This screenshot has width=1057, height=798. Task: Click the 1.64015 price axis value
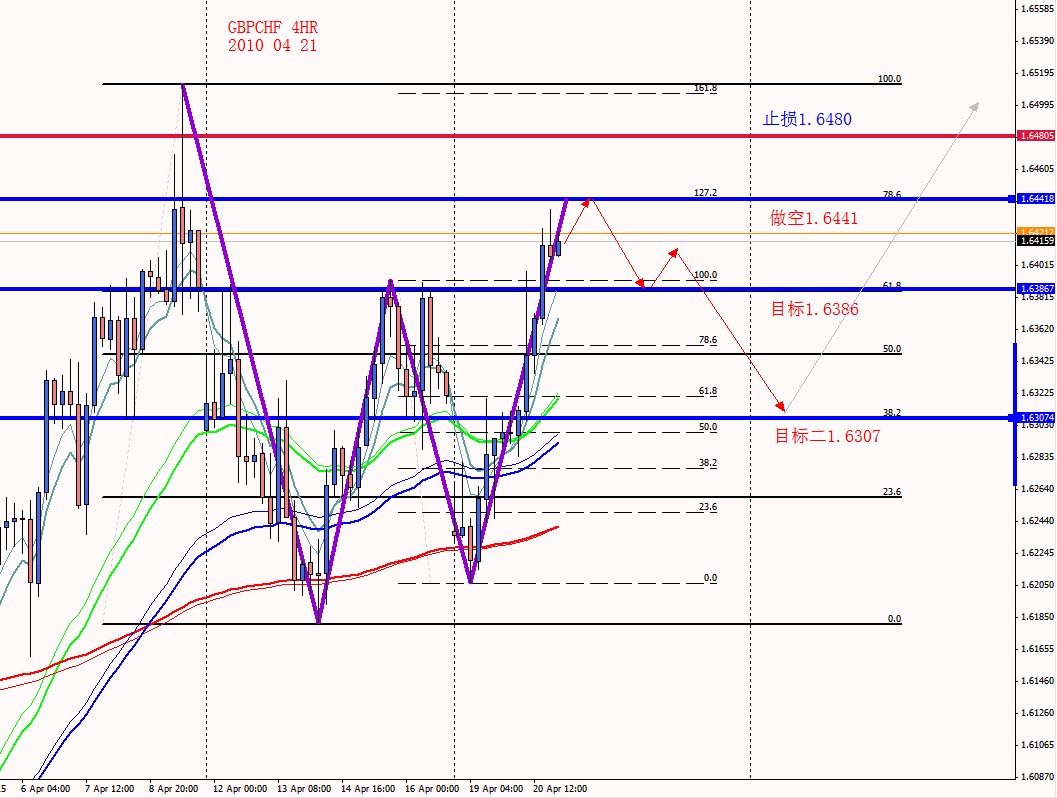[1037, 265]
